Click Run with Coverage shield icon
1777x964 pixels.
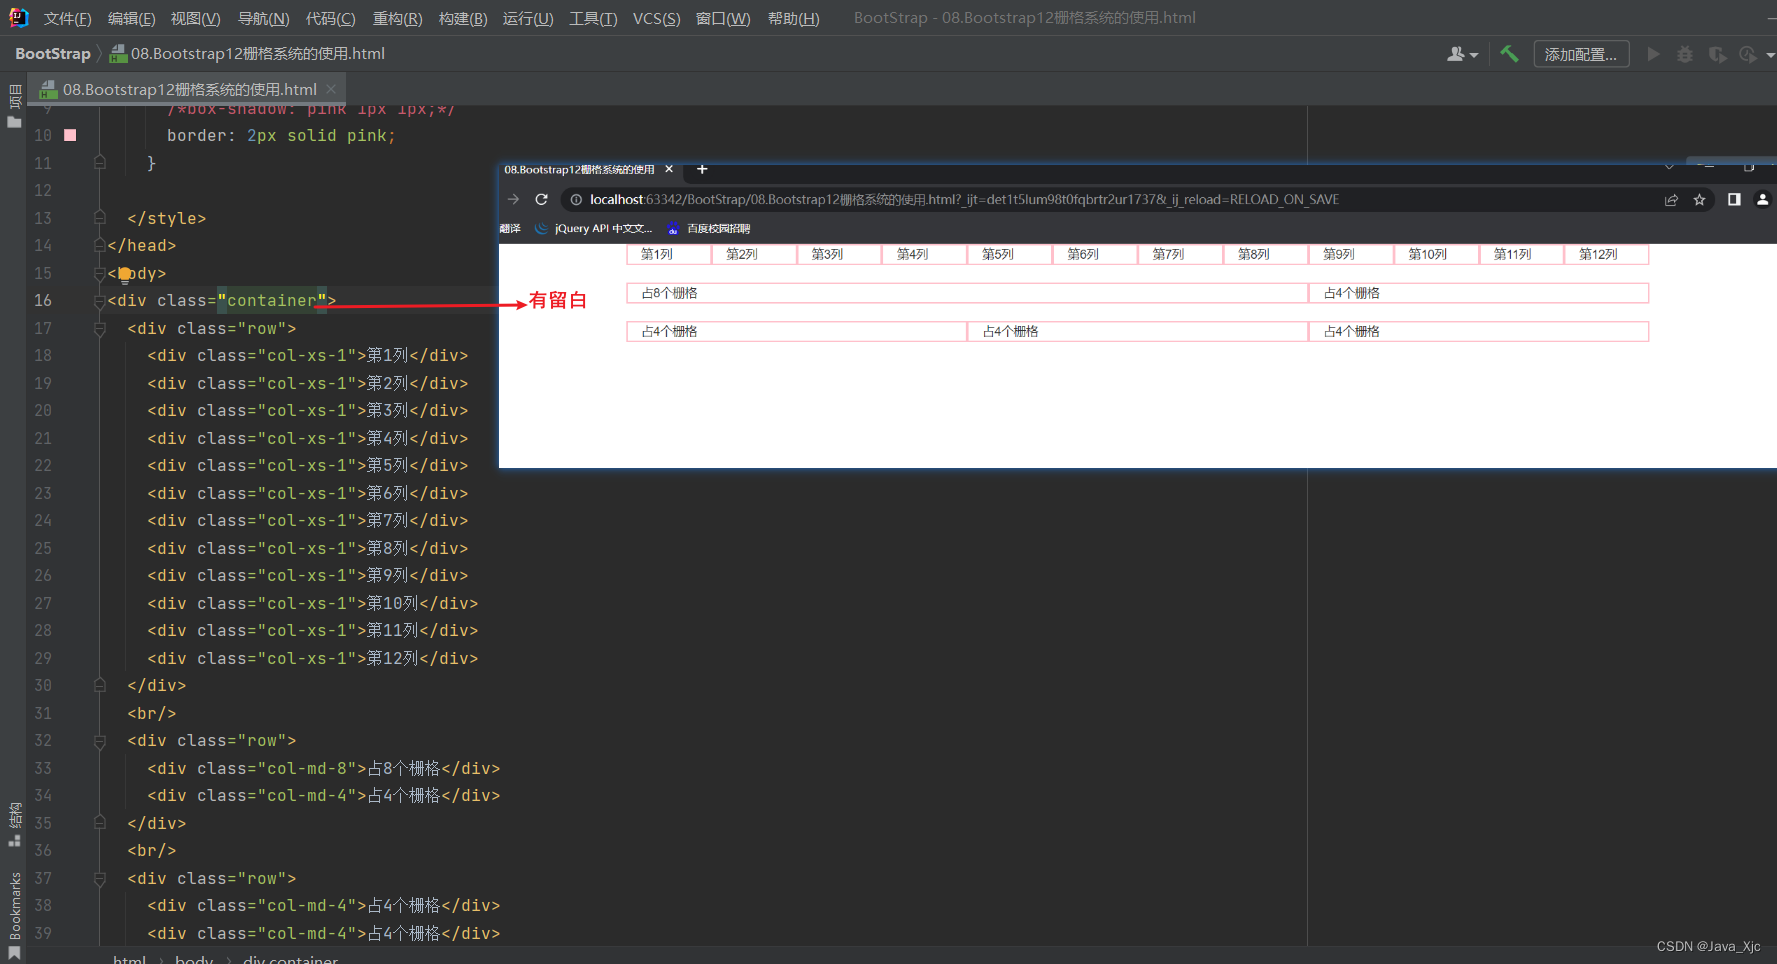tap(1717, 54)
